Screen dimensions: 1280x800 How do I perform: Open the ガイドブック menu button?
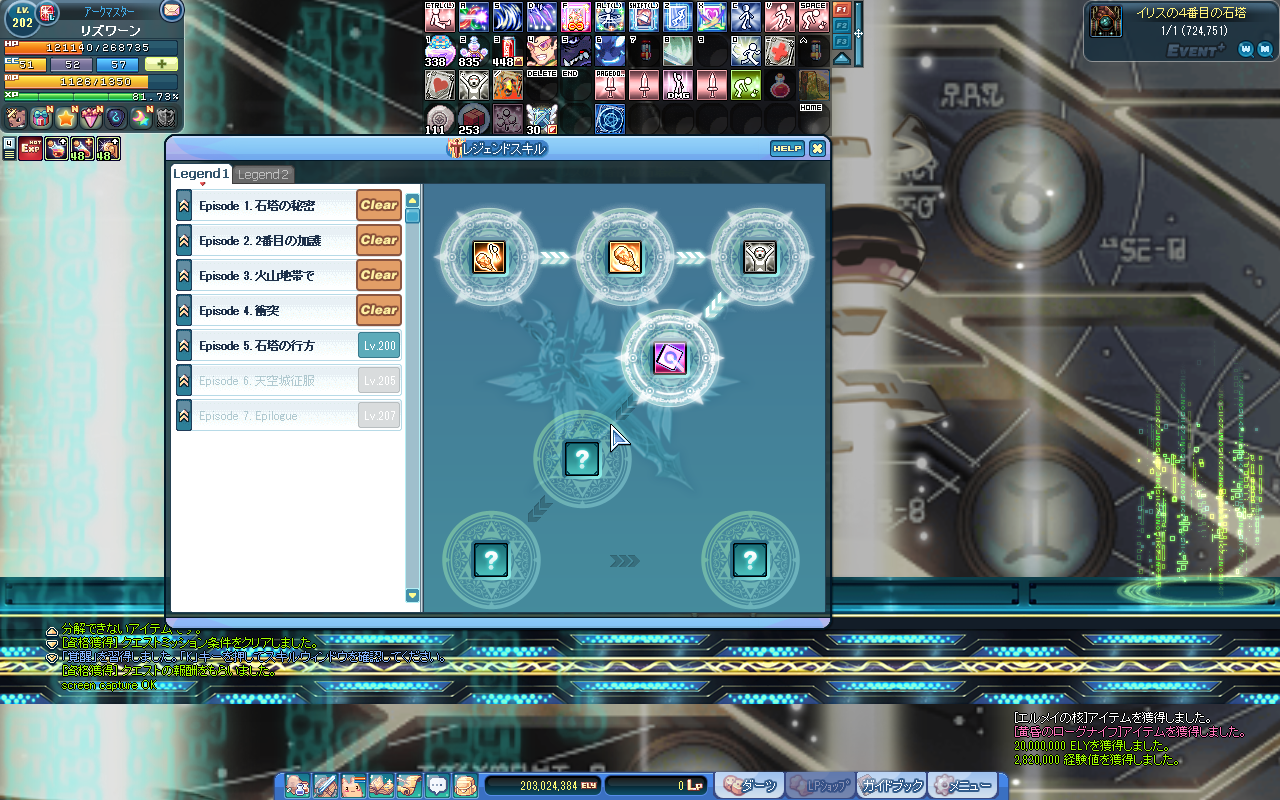891,785
